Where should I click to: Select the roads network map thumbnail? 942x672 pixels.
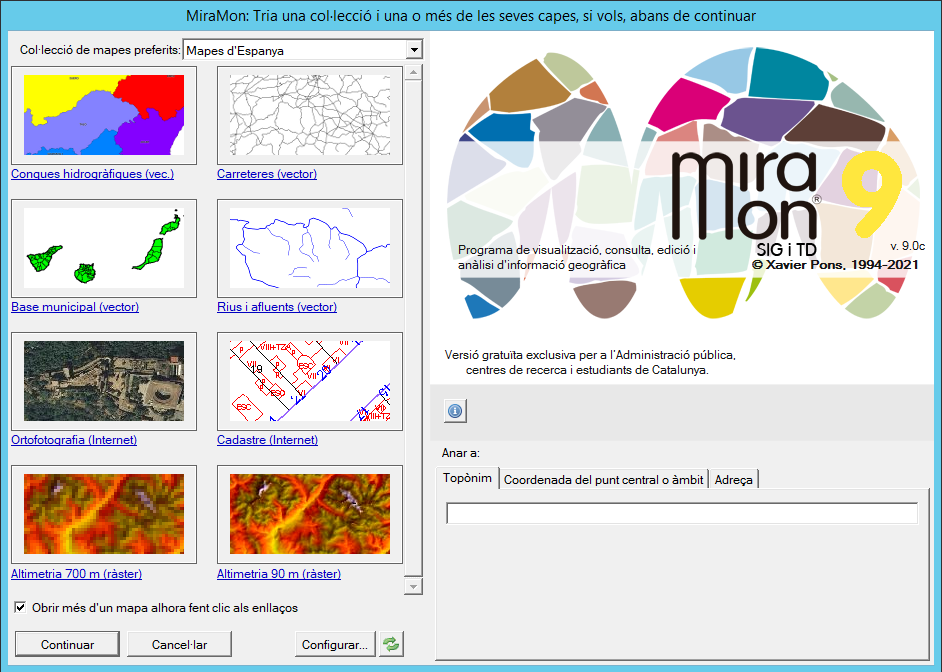pyautogui.click(x=310, y=115)
